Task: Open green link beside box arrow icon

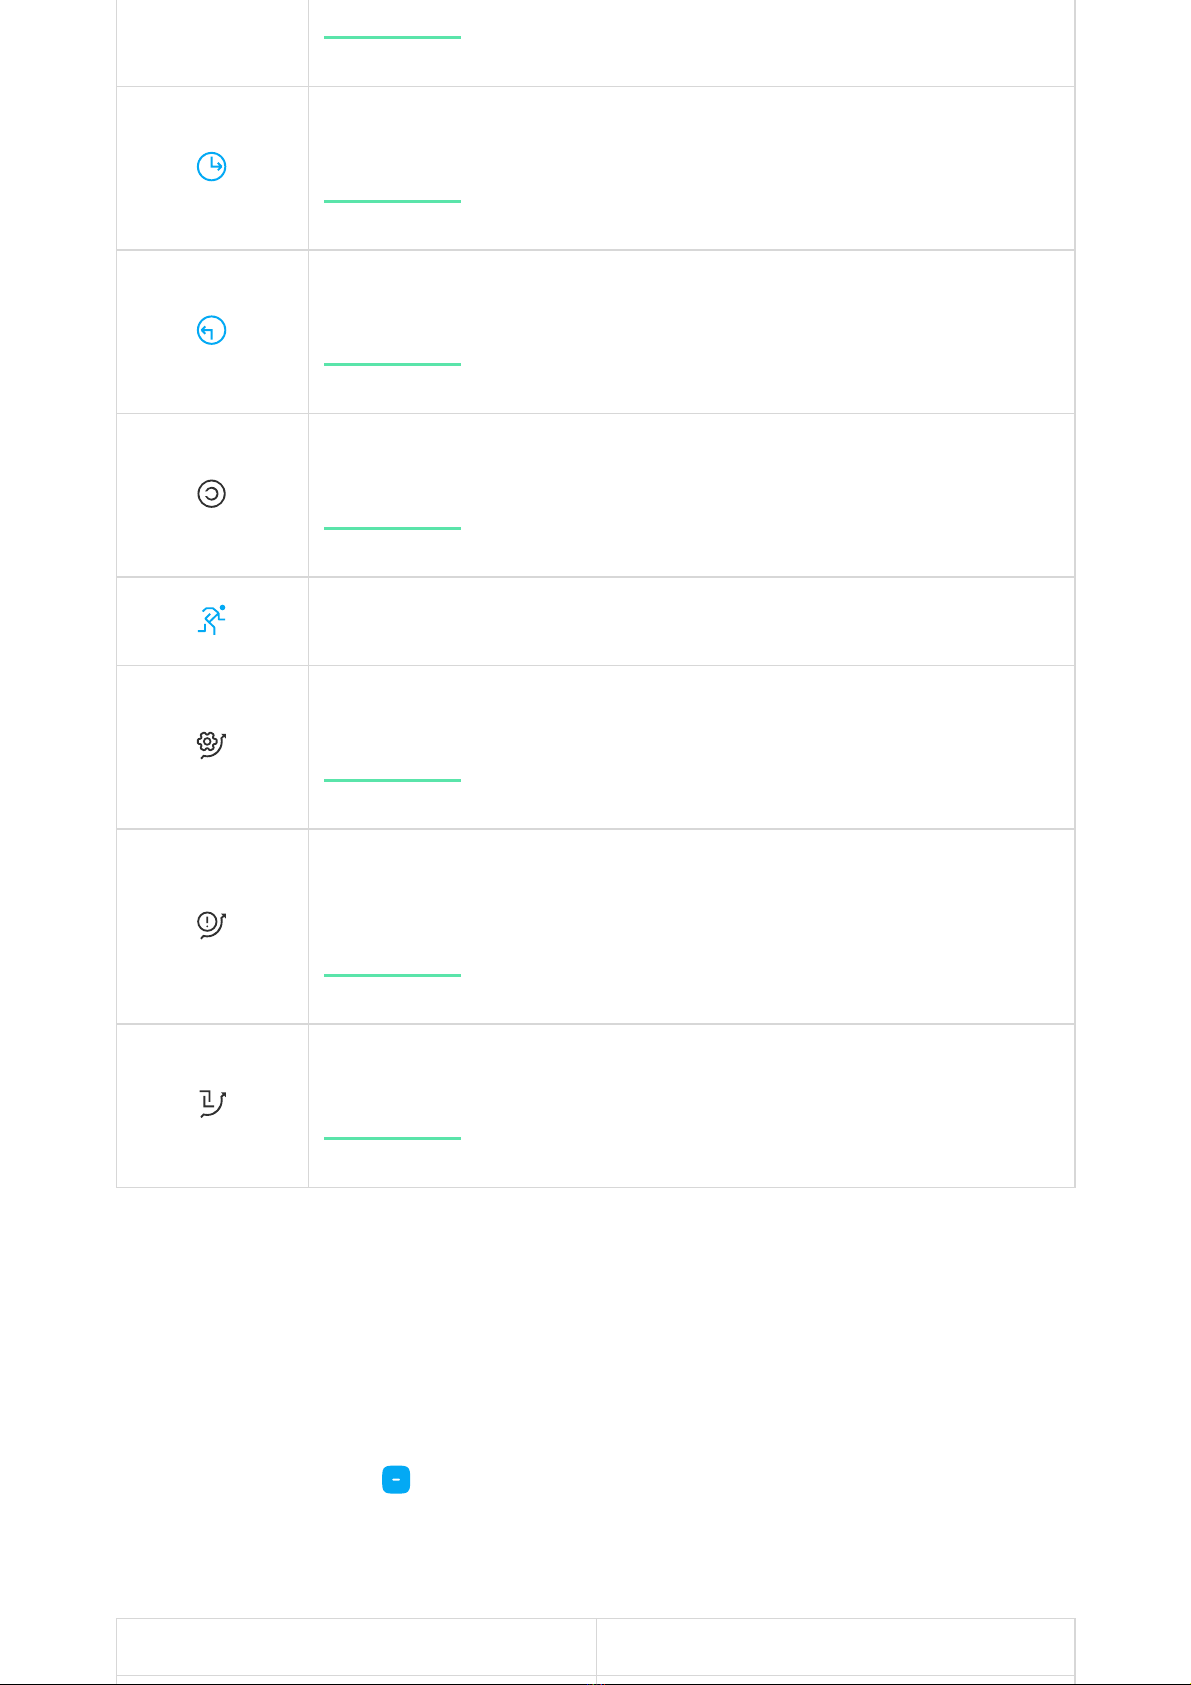Action: 392,1138
